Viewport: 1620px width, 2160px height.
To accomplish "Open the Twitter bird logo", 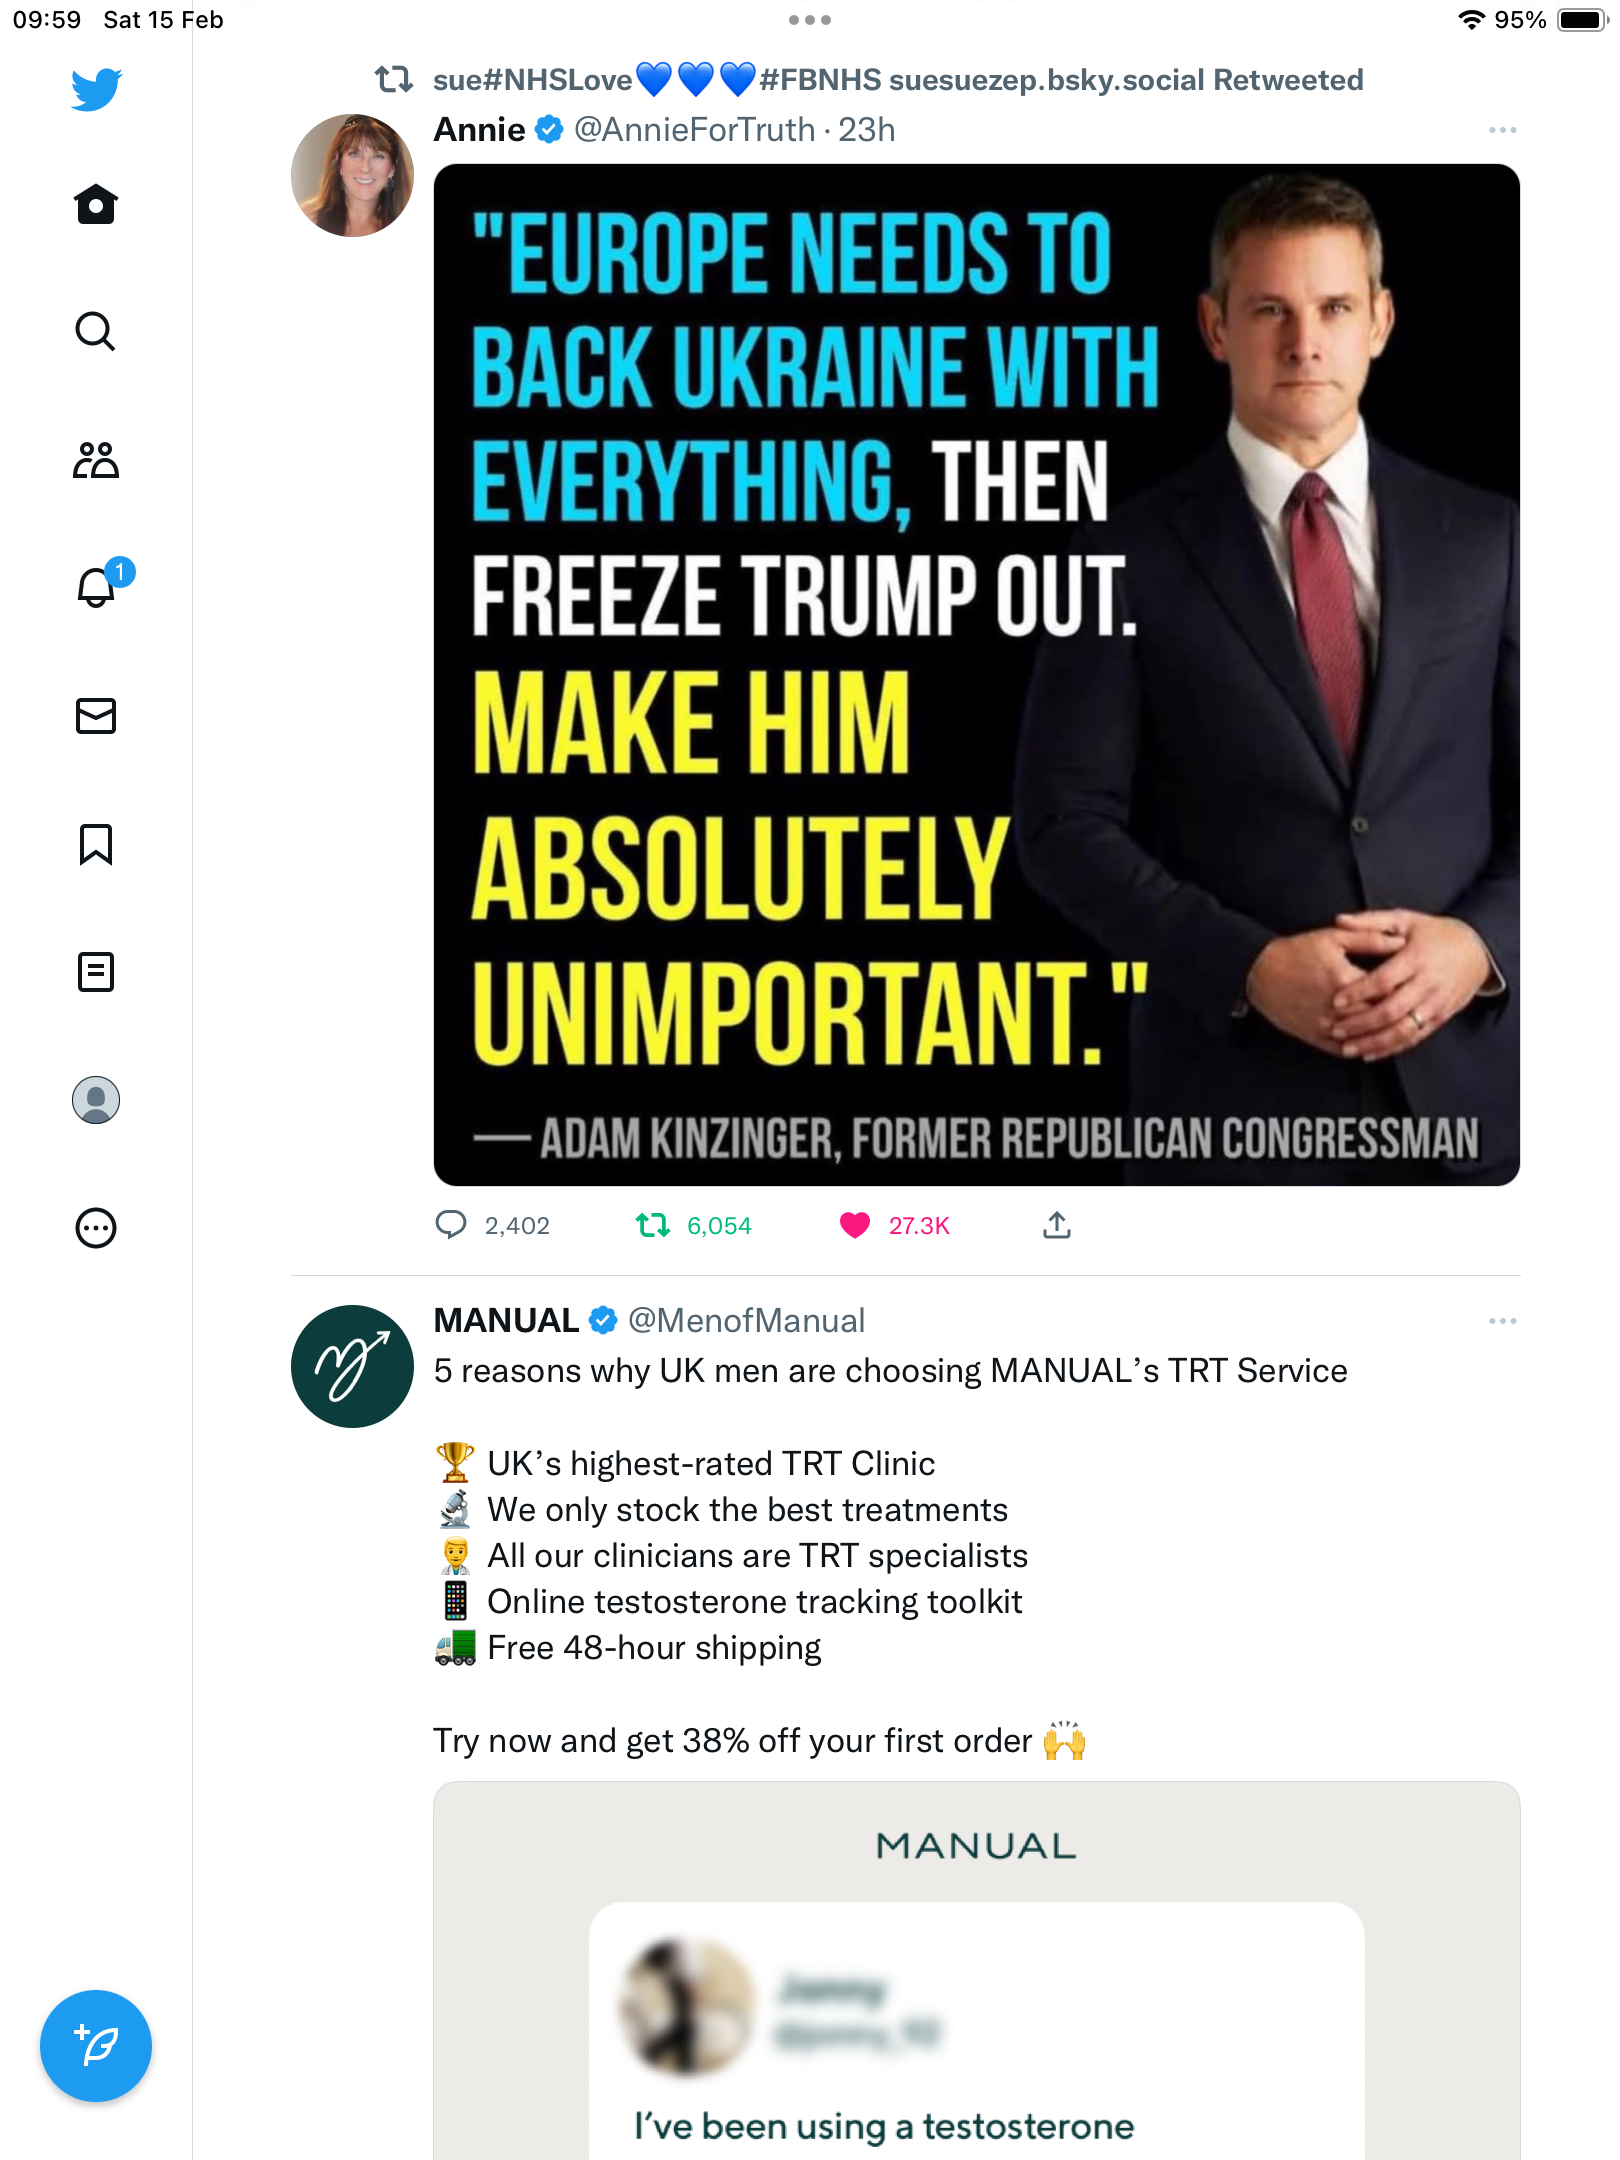I will [96, 89].
